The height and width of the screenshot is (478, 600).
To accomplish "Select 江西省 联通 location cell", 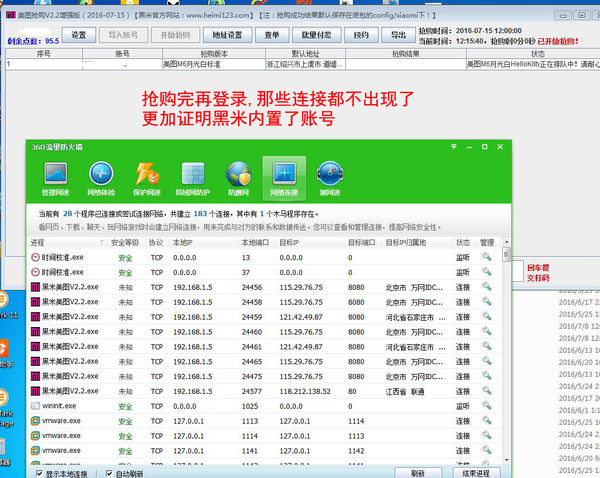I will pyautogui.click(x=405, y=391).
